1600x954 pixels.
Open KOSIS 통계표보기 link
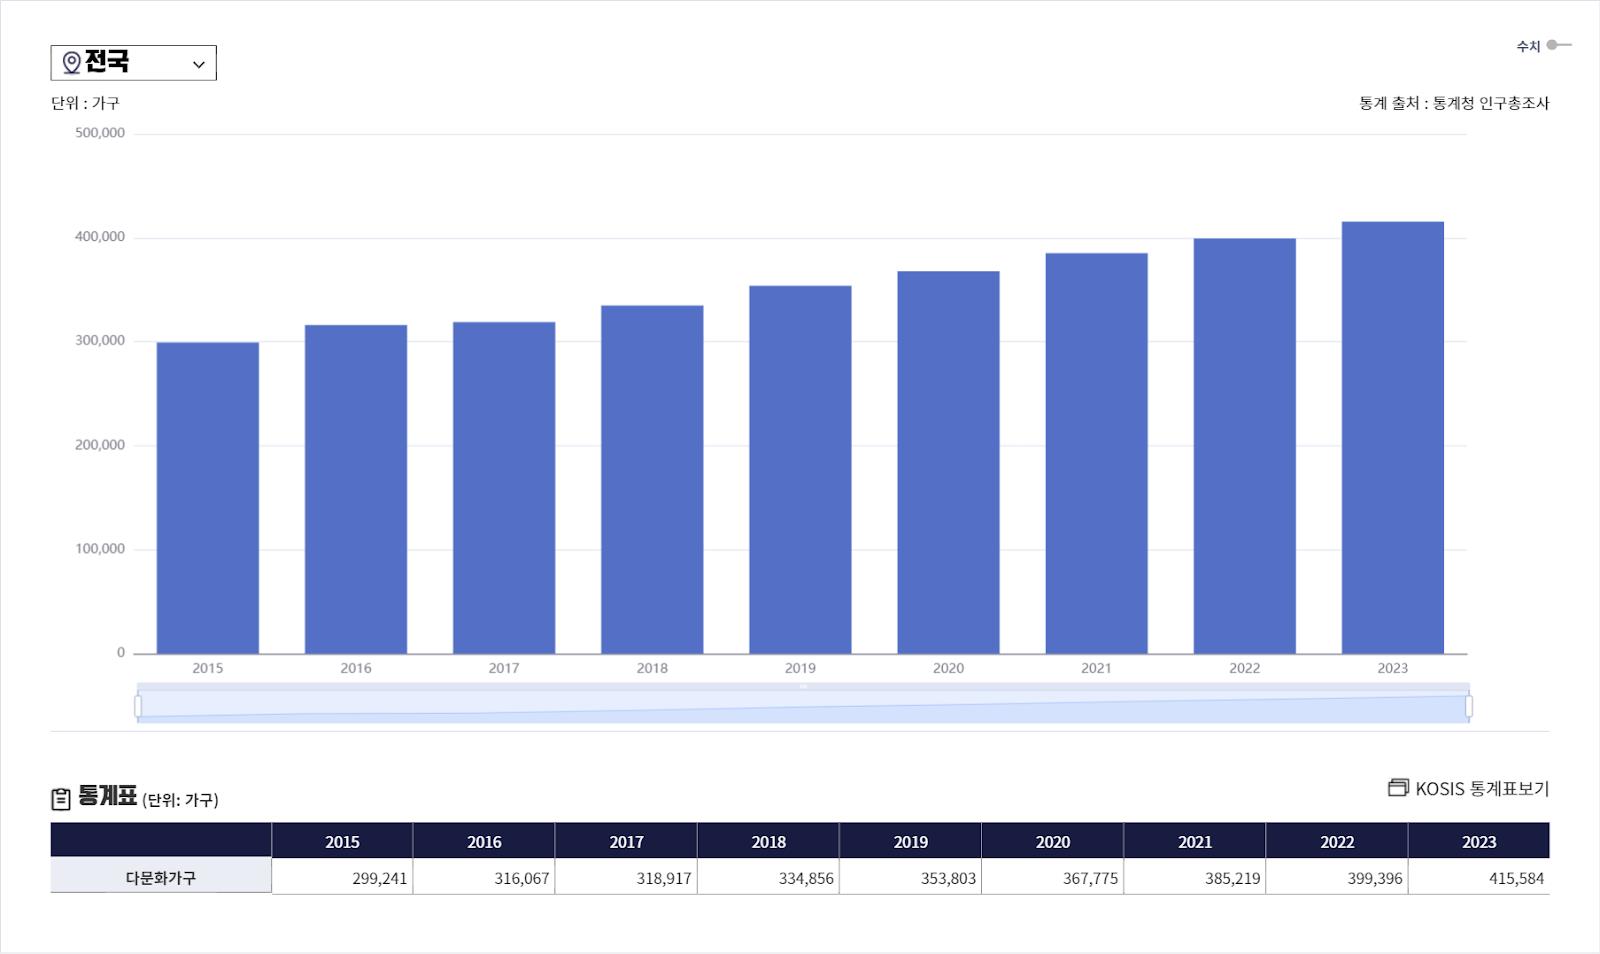tap(1481, 789)
